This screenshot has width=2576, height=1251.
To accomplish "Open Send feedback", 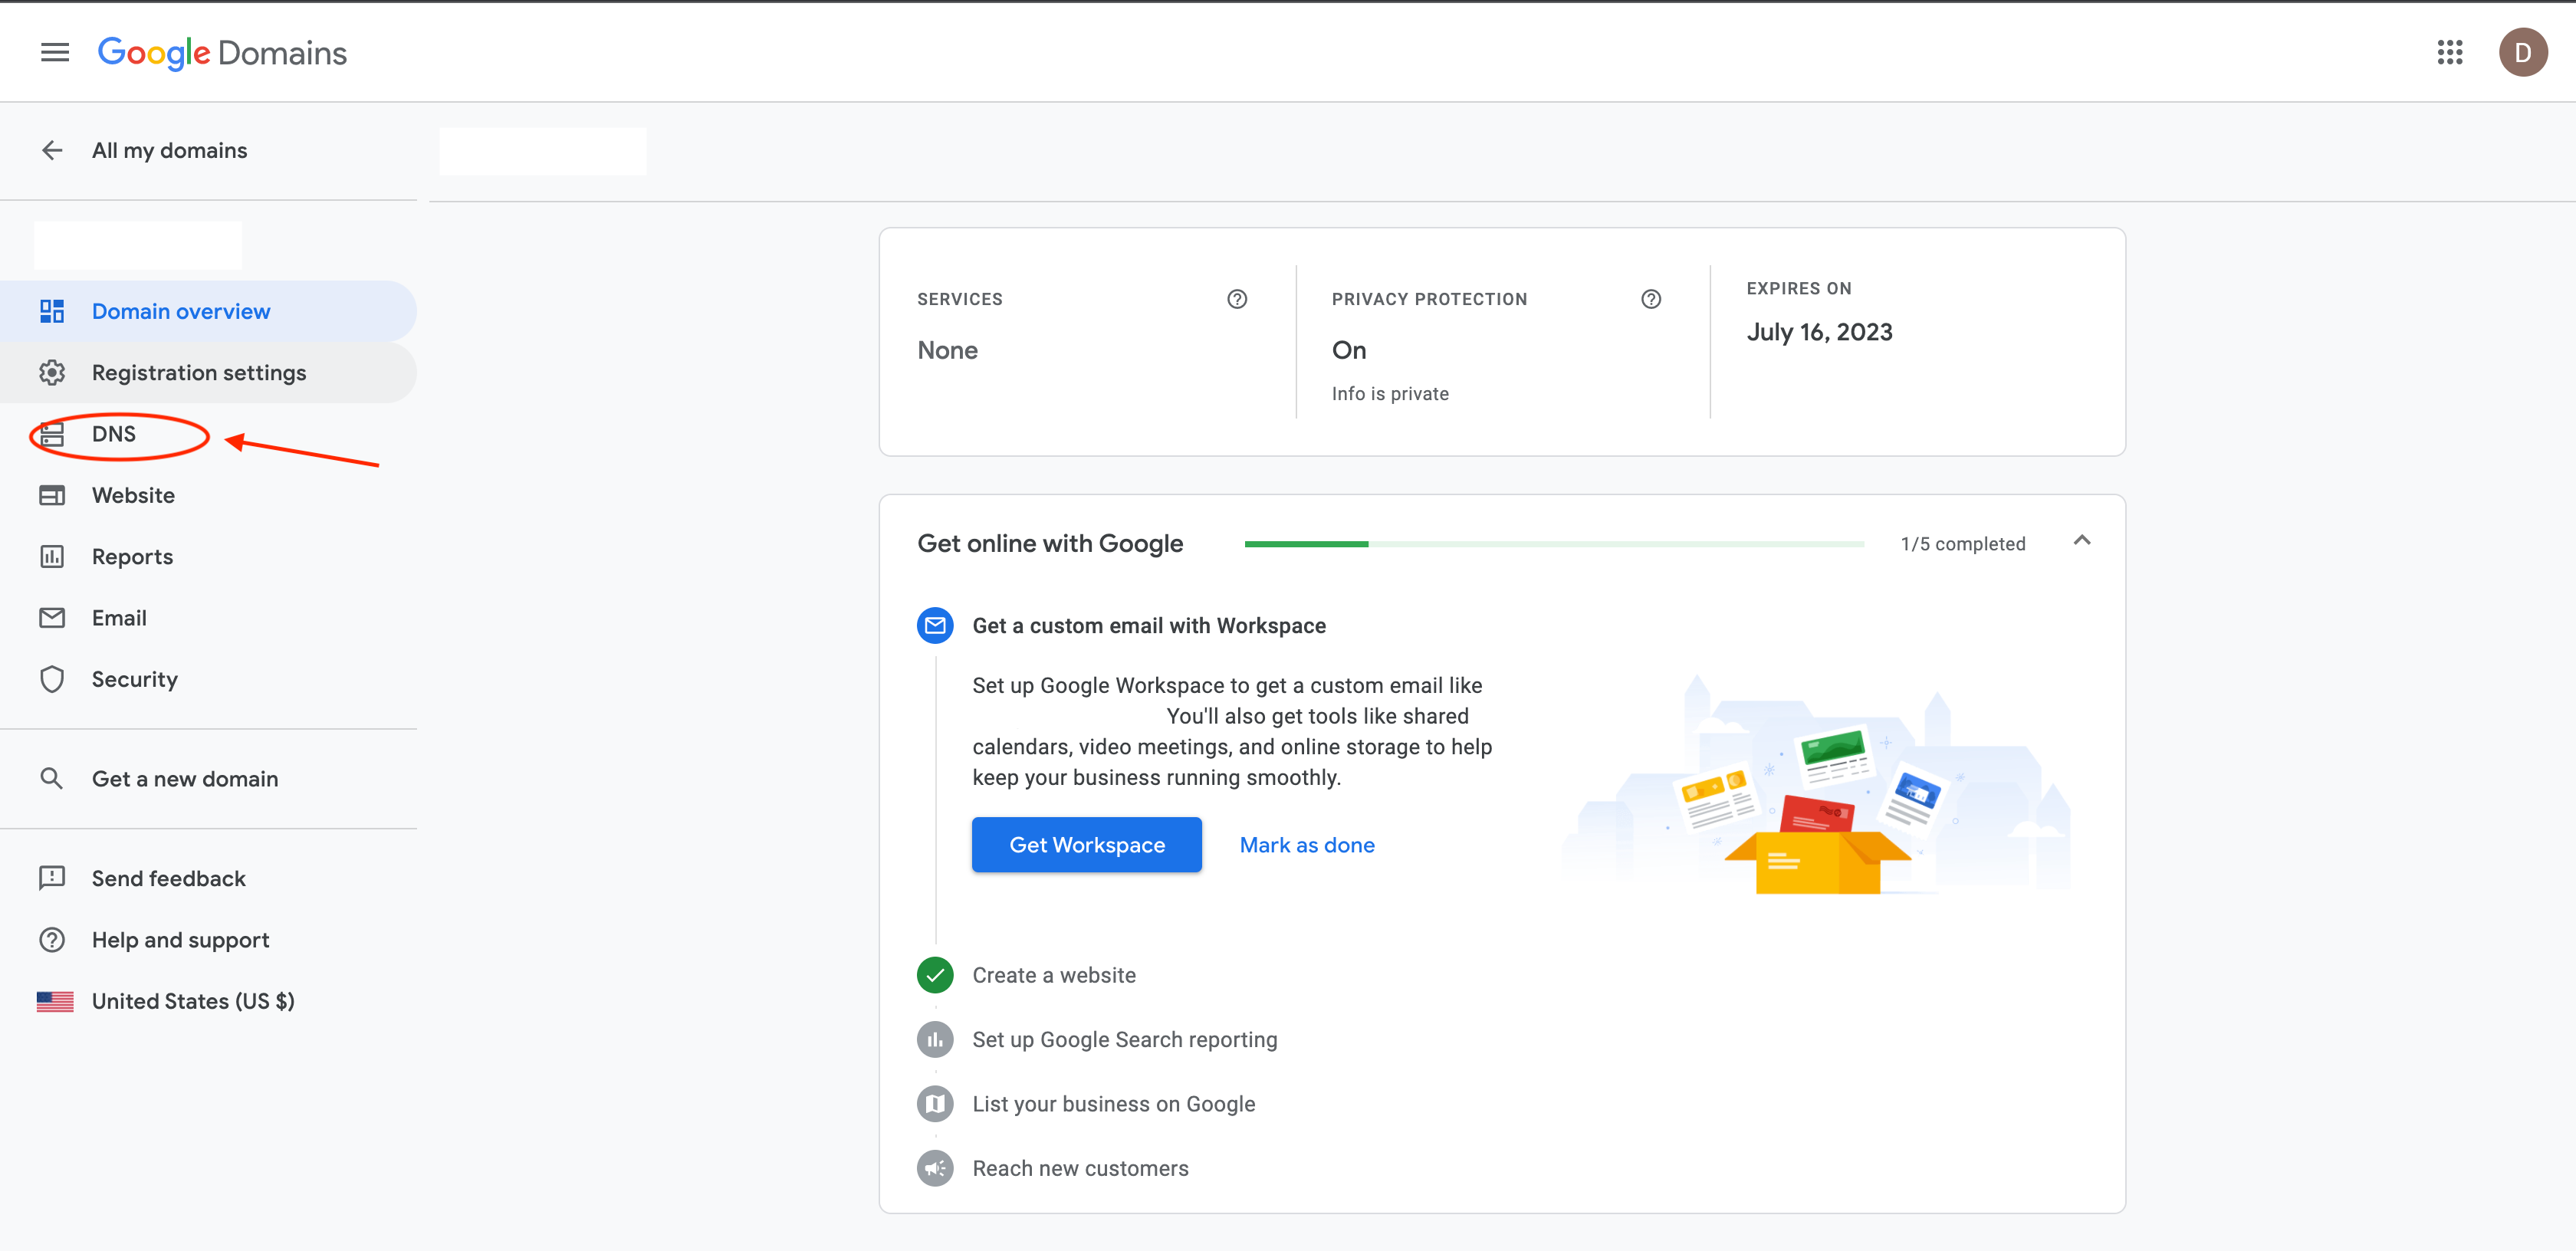I will [208, 878].
